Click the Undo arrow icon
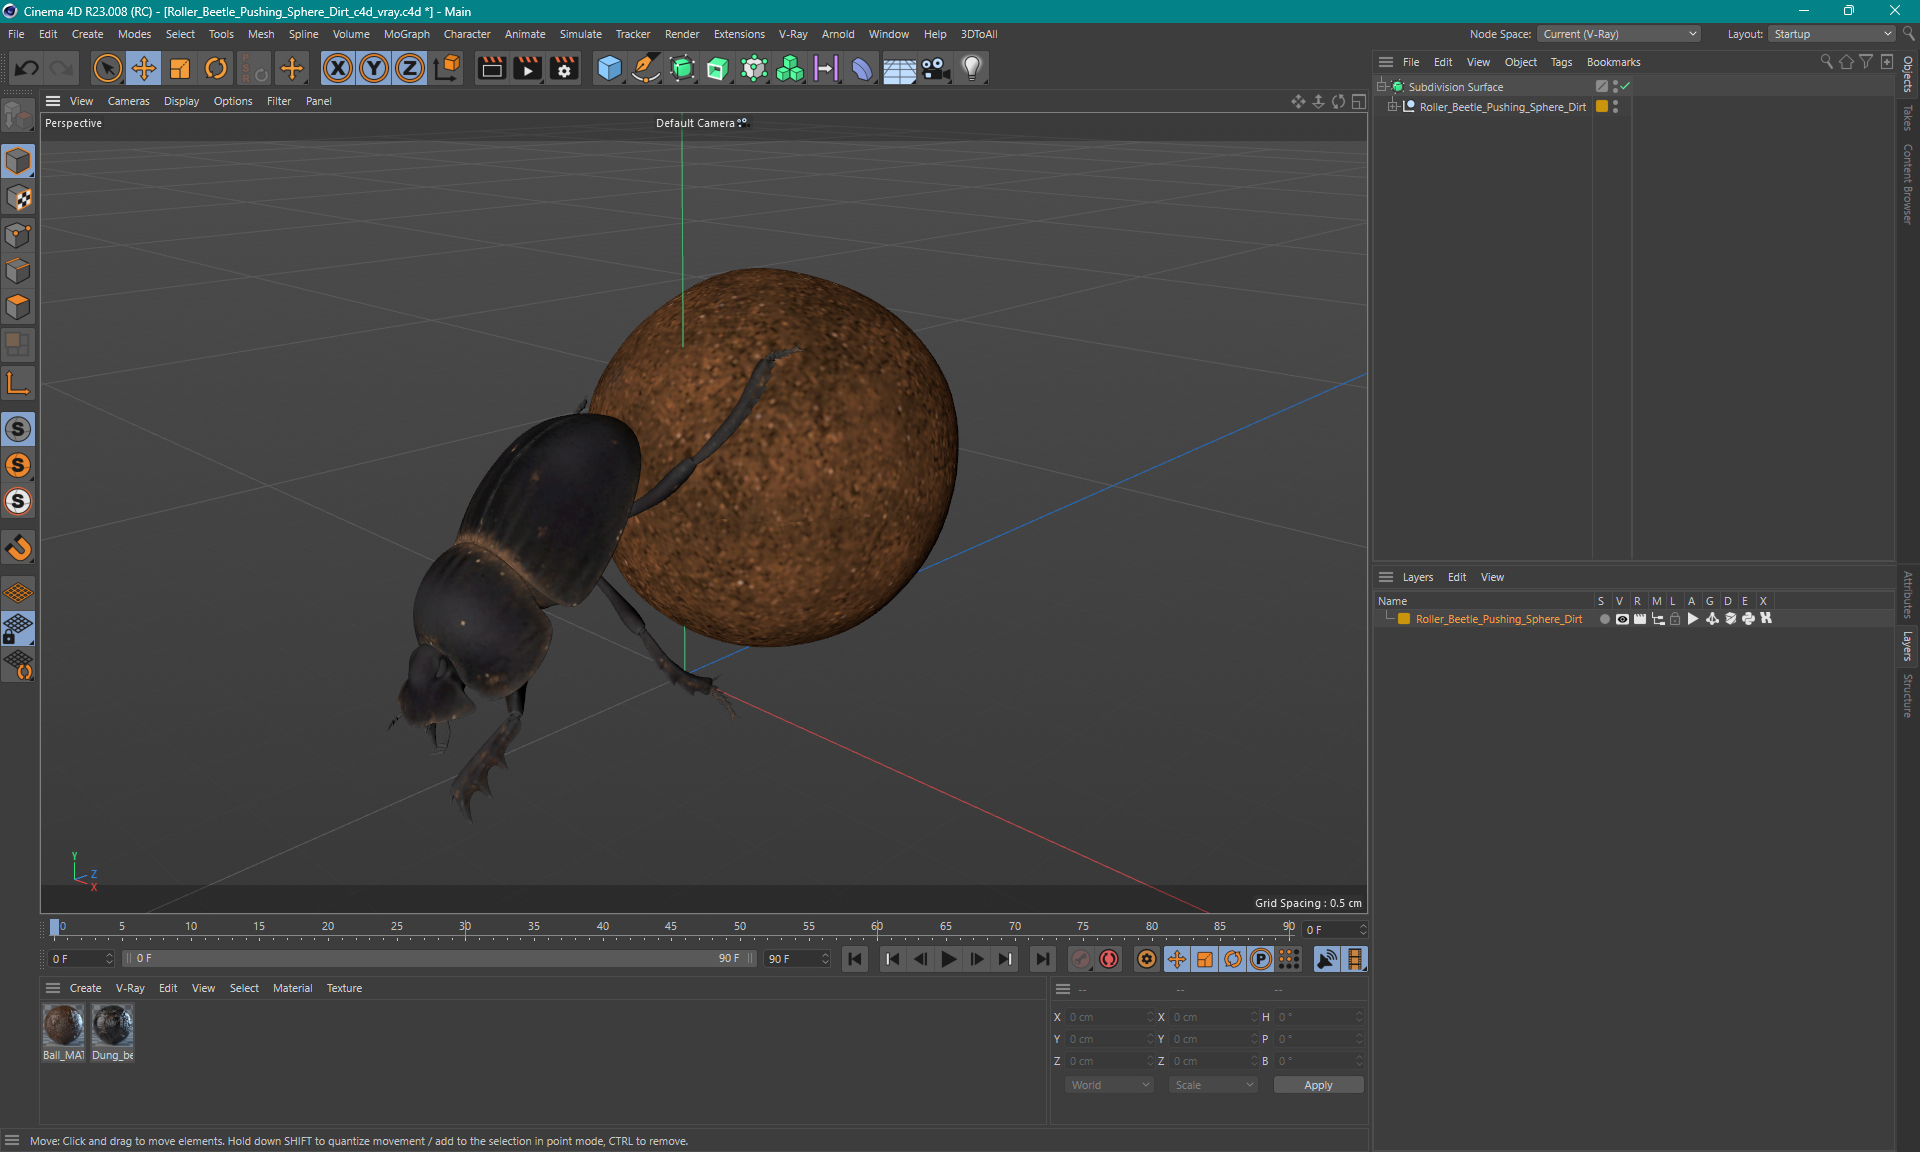Image resolution: width=1920 pixels, height=1152 pixels. point(27,68)
